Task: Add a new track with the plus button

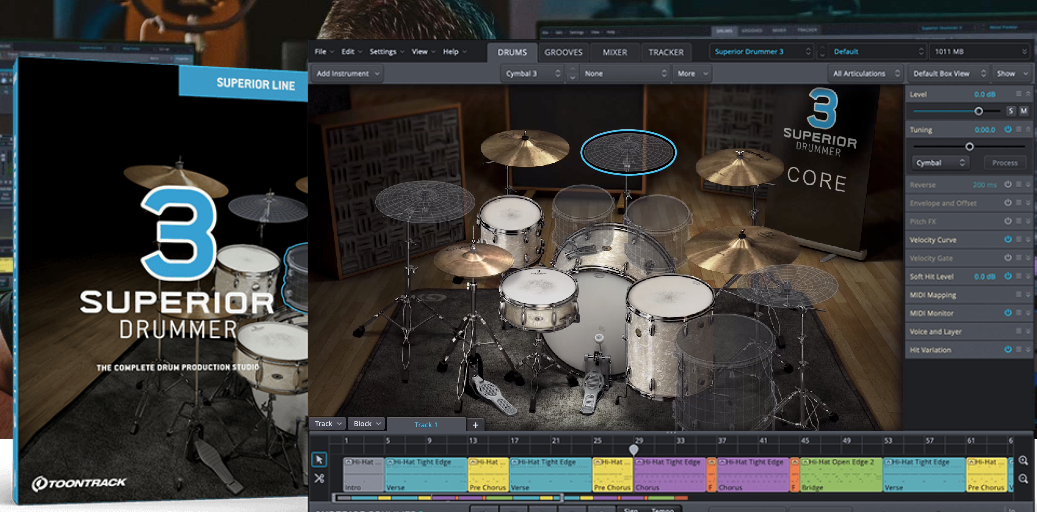Action: [x=475, y=425]
